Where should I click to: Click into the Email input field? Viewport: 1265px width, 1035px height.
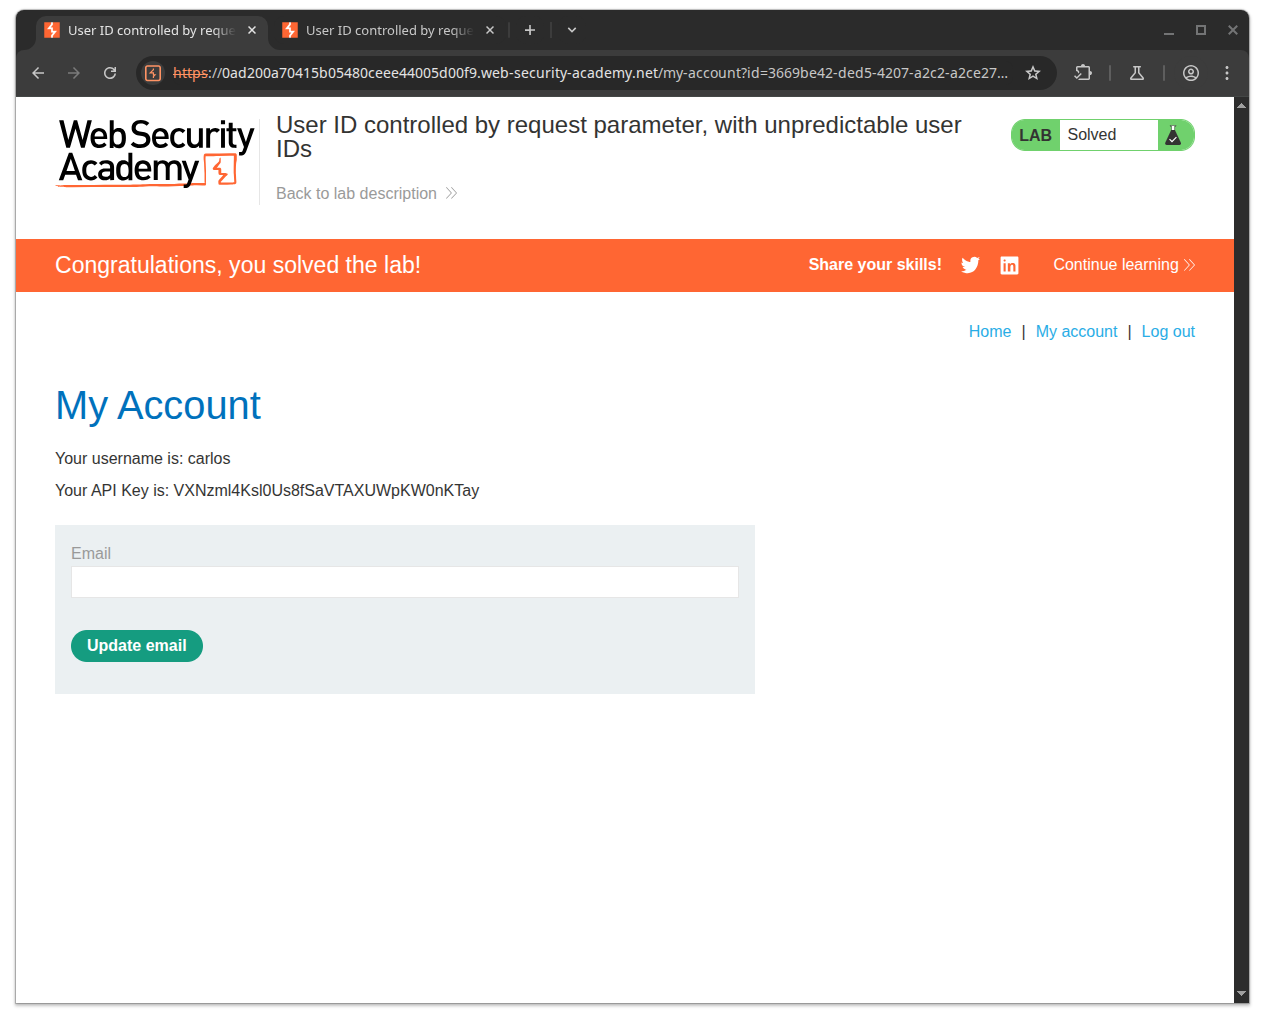pos(404,582)
